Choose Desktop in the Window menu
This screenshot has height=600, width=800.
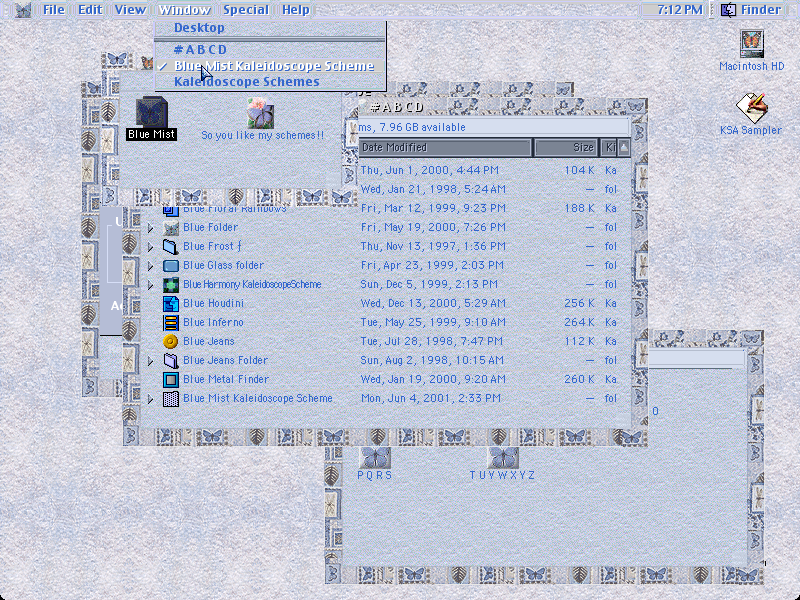click(270, 28)
